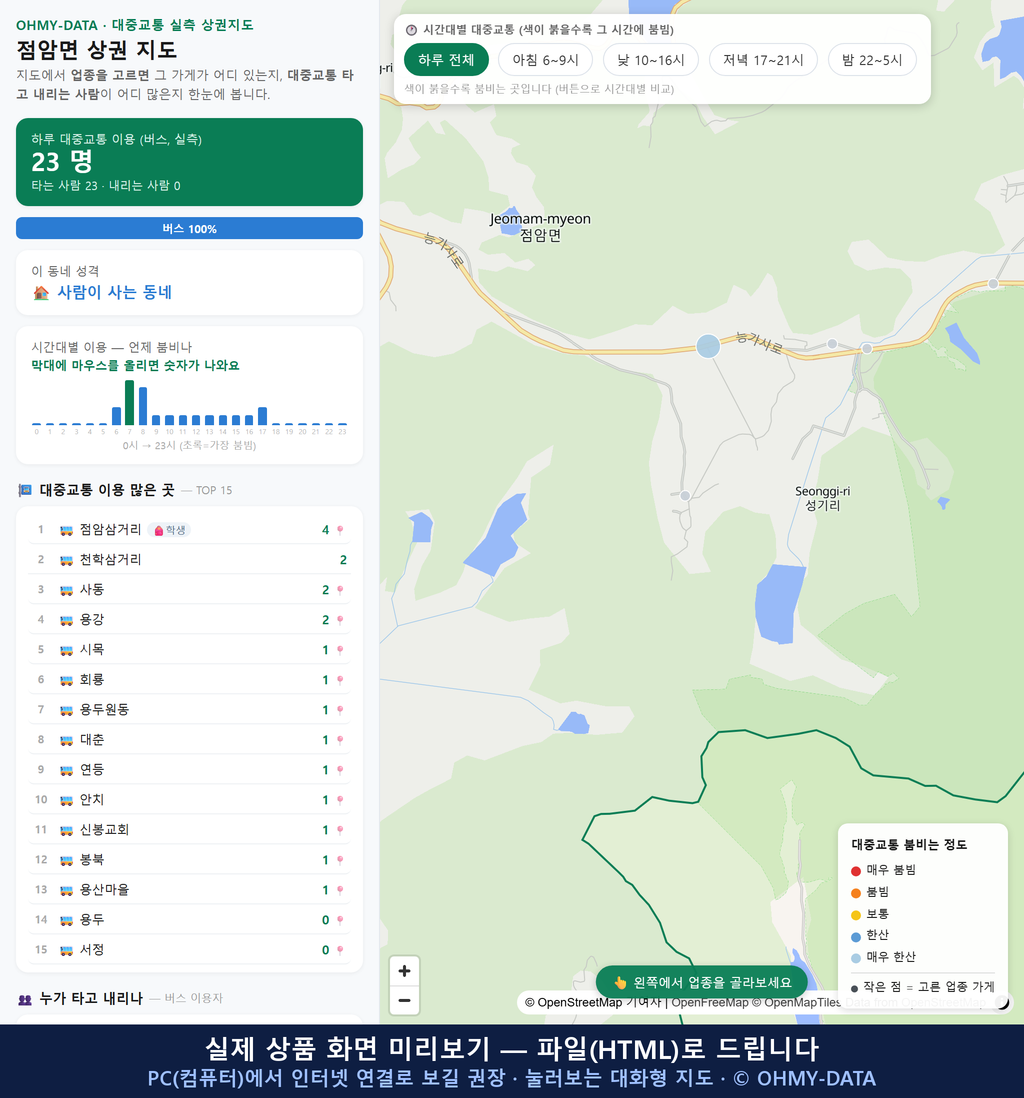Switch to 낮 10~16시 time filter
Screen dimensions: 1024x1098
coord(651,60)
